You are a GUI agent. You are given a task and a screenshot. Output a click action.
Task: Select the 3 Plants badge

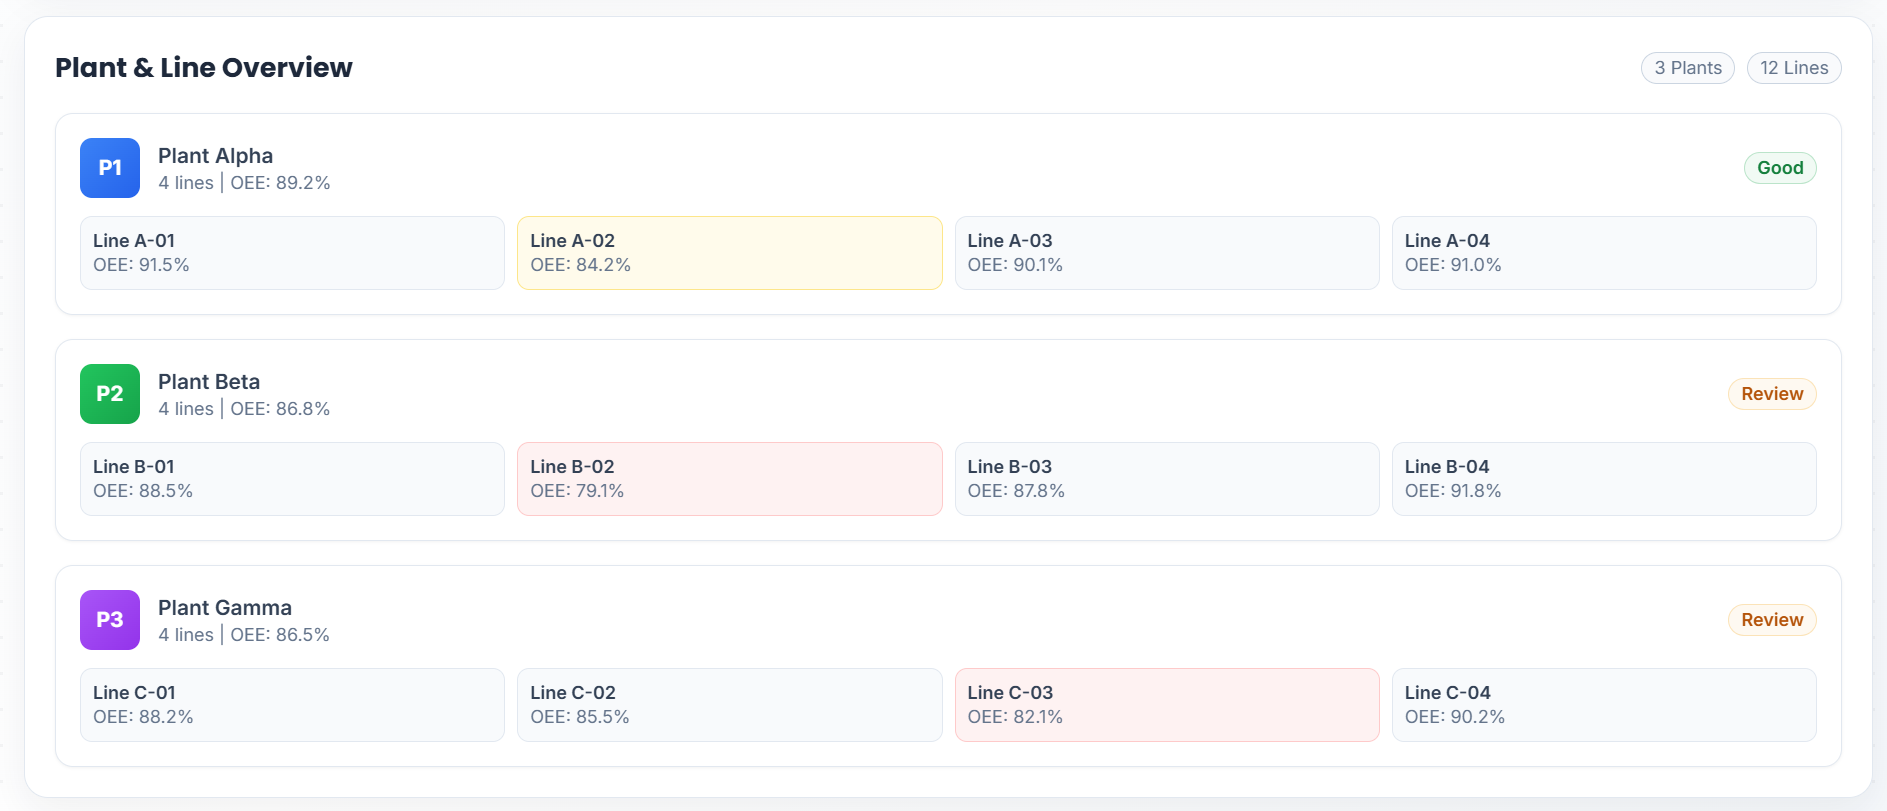coord(1687,68)
